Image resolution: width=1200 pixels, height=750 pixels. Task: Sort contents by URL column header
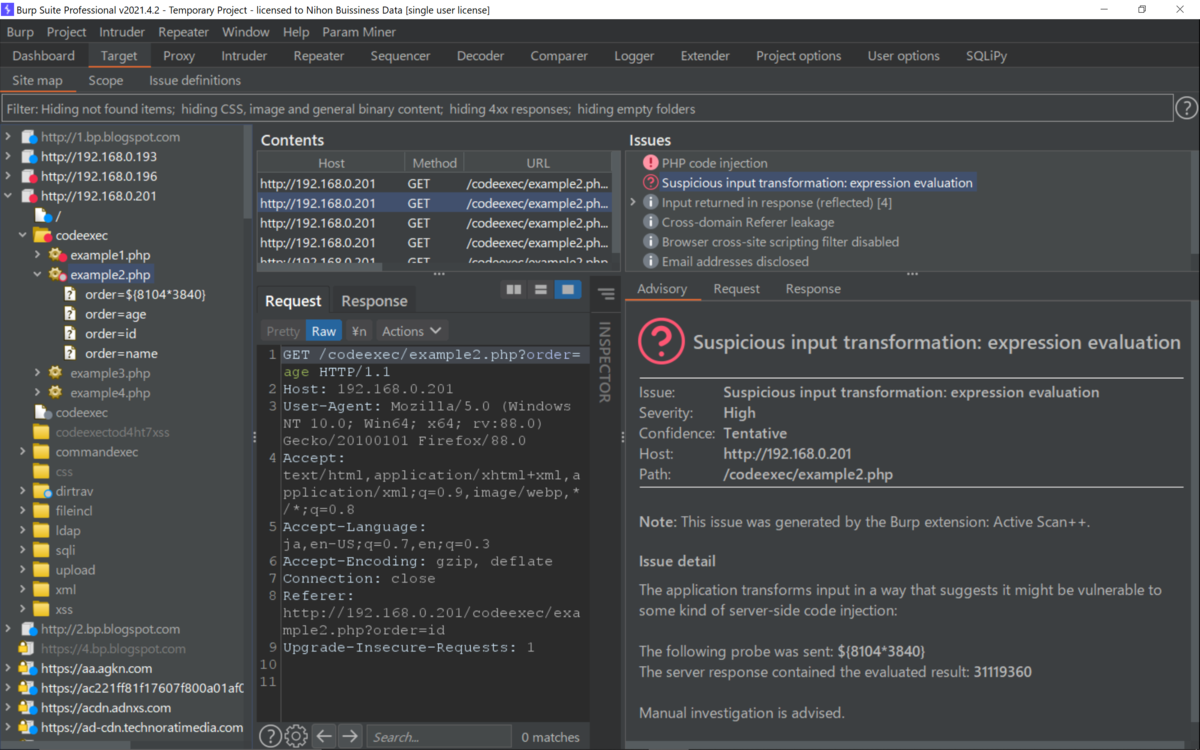tap(538, 163)
